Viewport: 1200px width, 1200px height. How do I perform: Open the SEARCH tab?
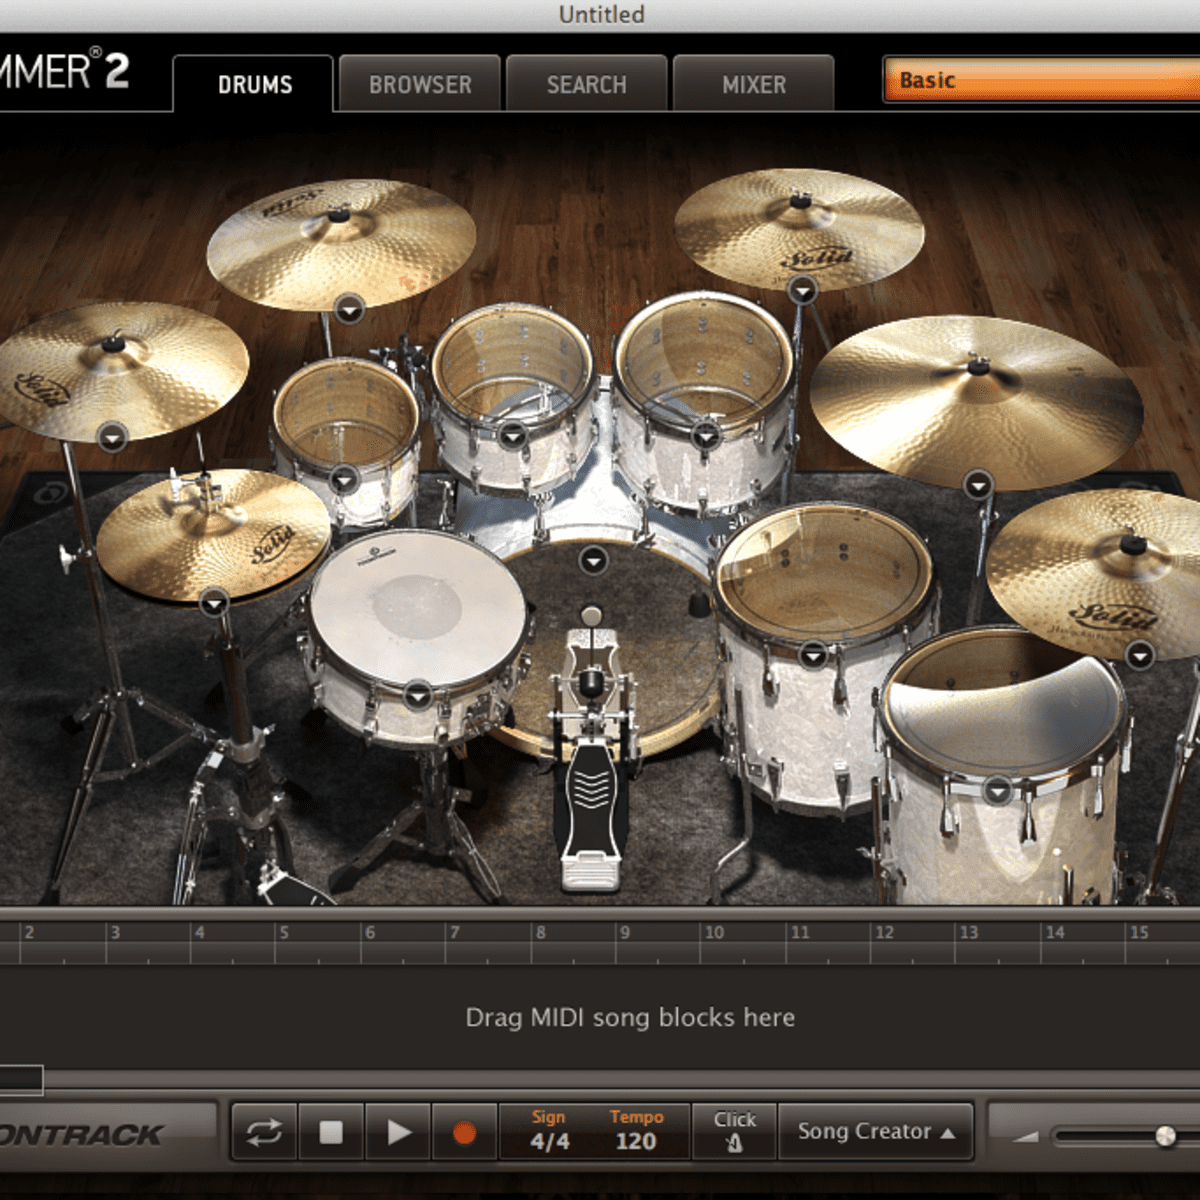point(587,84)
